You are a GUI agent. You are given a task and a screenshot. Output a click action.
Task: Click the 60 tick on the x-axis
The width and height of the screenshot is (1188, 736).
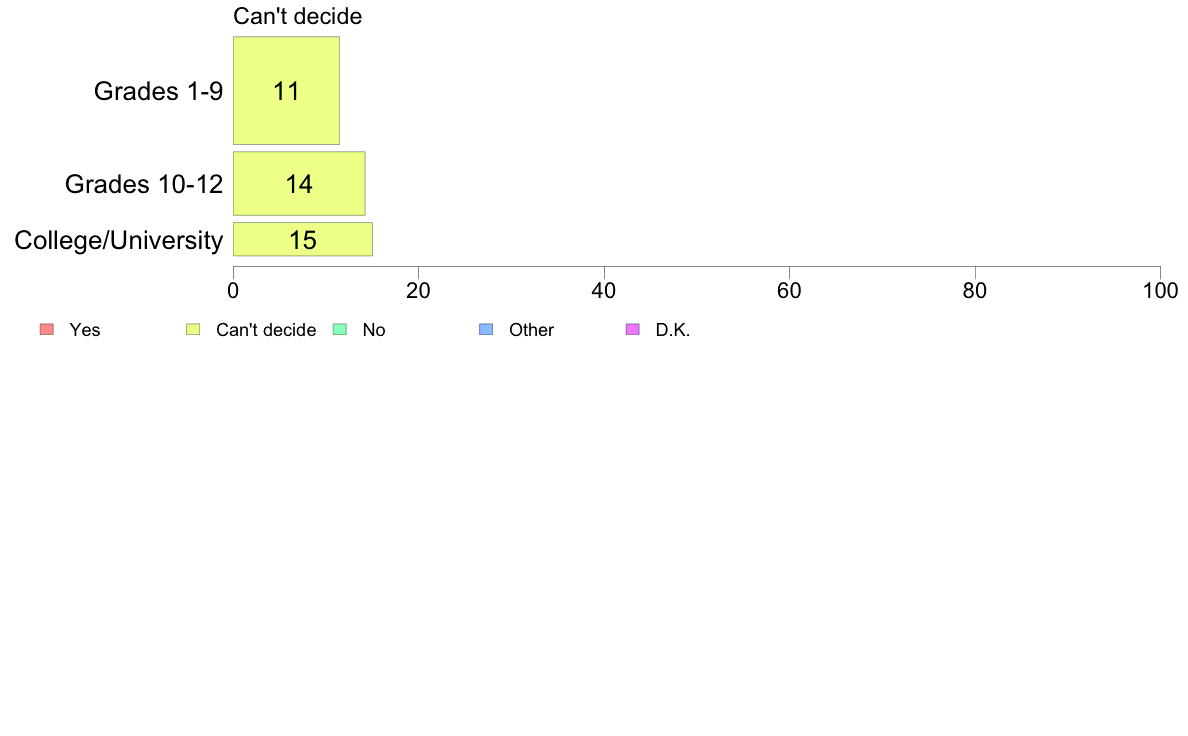[x=789, y=290]
